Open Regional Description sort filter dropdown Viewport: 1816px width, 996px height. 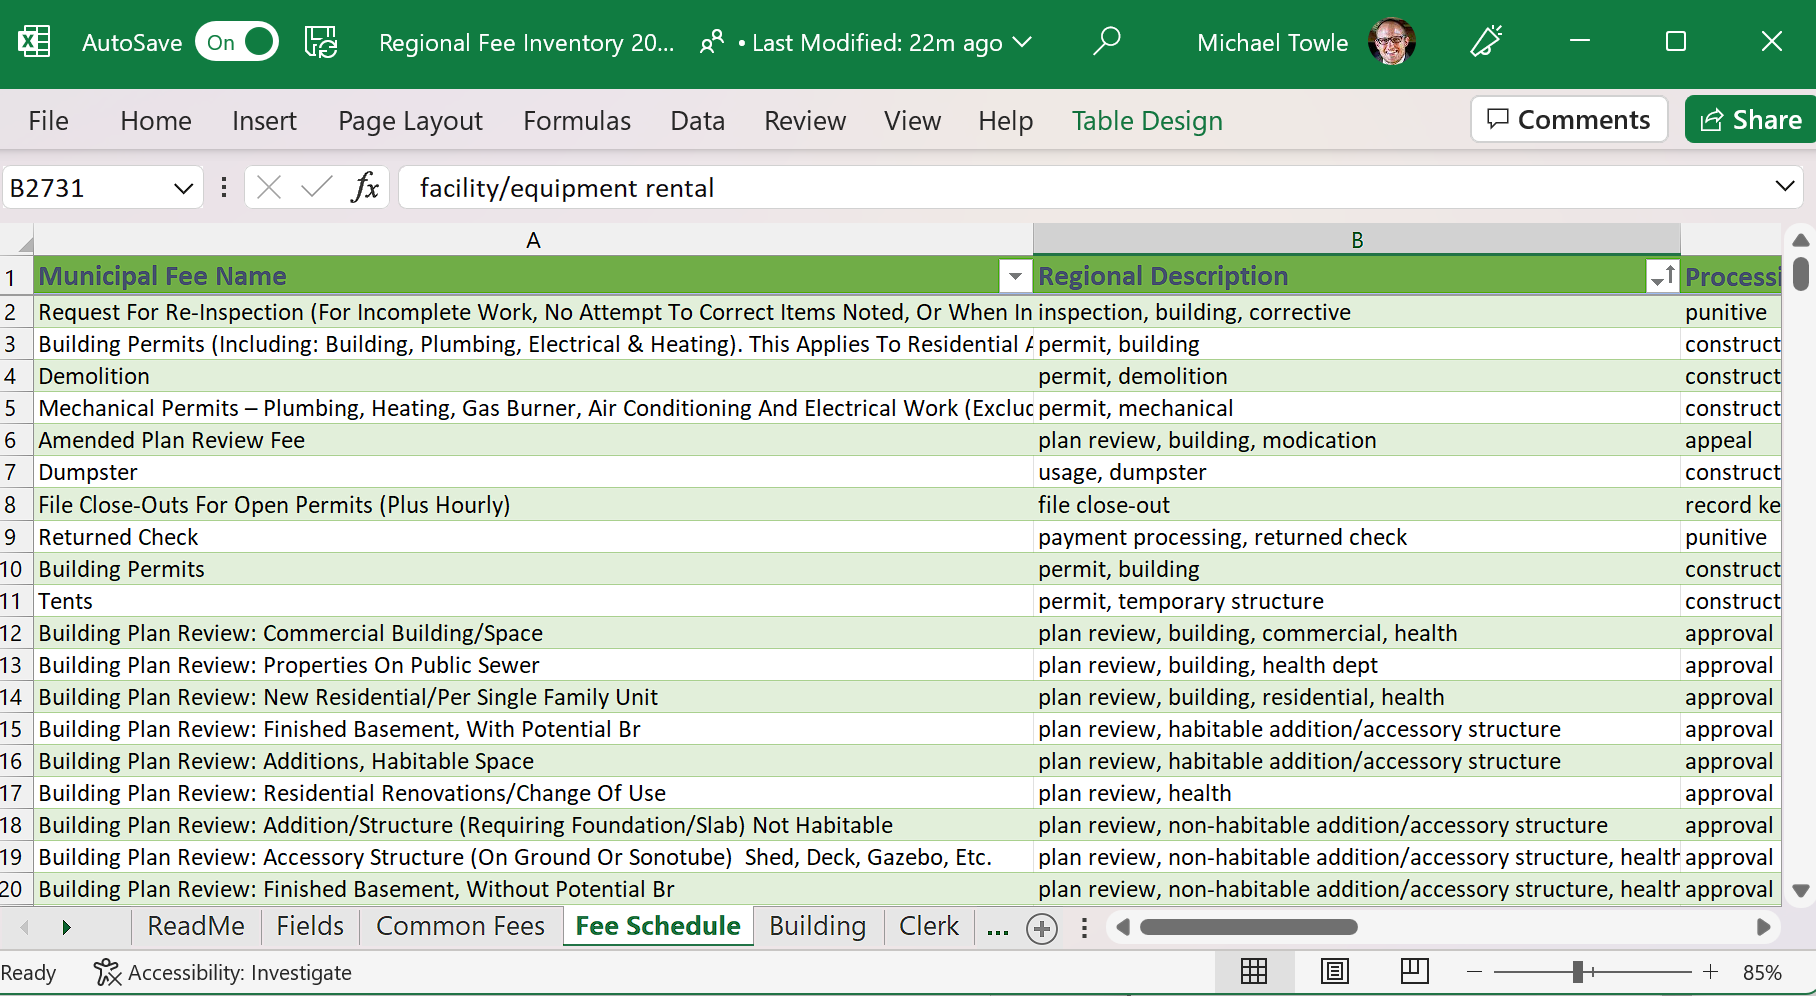[1661, 276]
